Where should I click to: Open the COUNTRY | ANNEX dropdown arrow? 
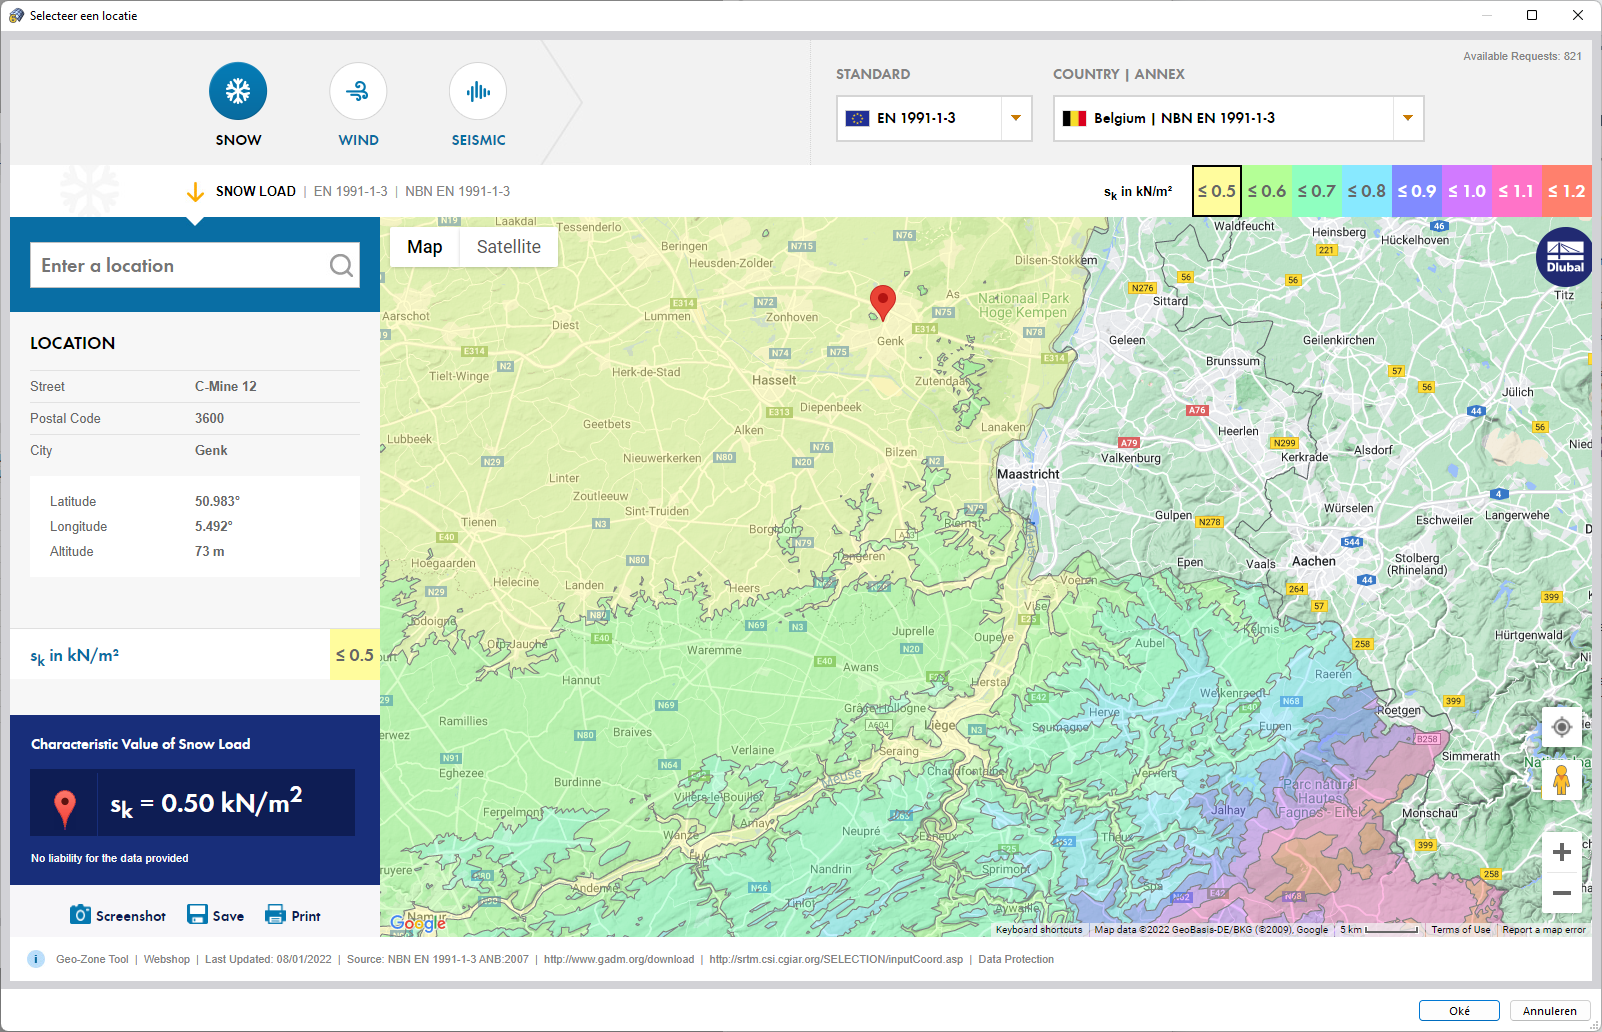pos(1407,118)
